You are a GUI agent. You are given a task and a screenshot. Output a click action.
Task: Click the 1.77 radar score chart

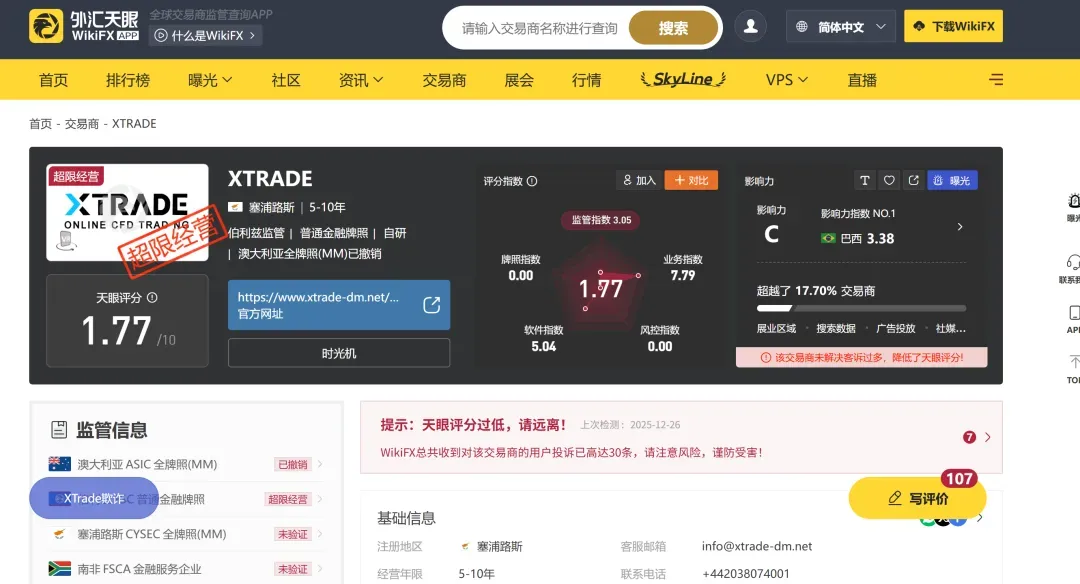[601, 287]
